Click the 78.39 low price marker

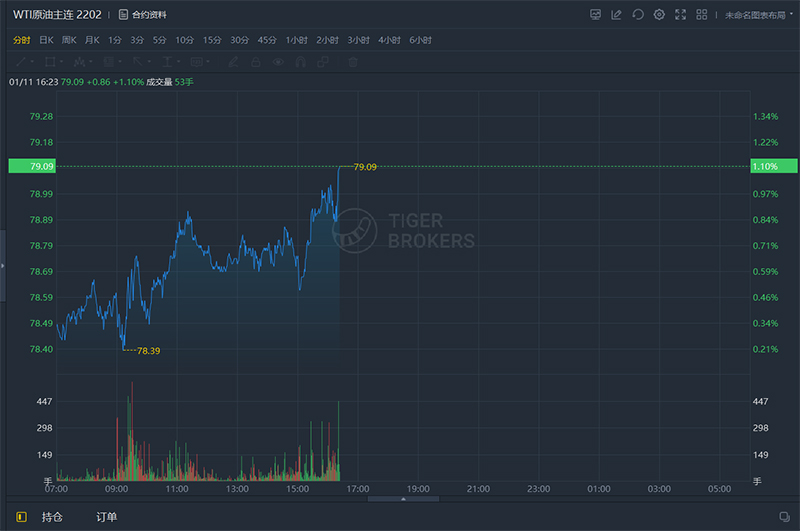pyautogui.click(x=148, y=351)
